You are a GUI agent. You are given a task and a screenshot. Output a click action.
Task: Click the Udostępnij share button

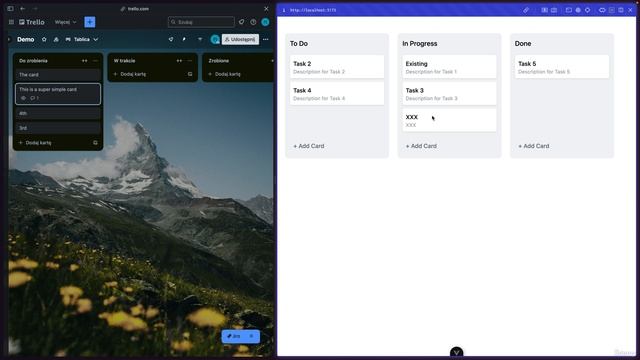tap(240, 40)
